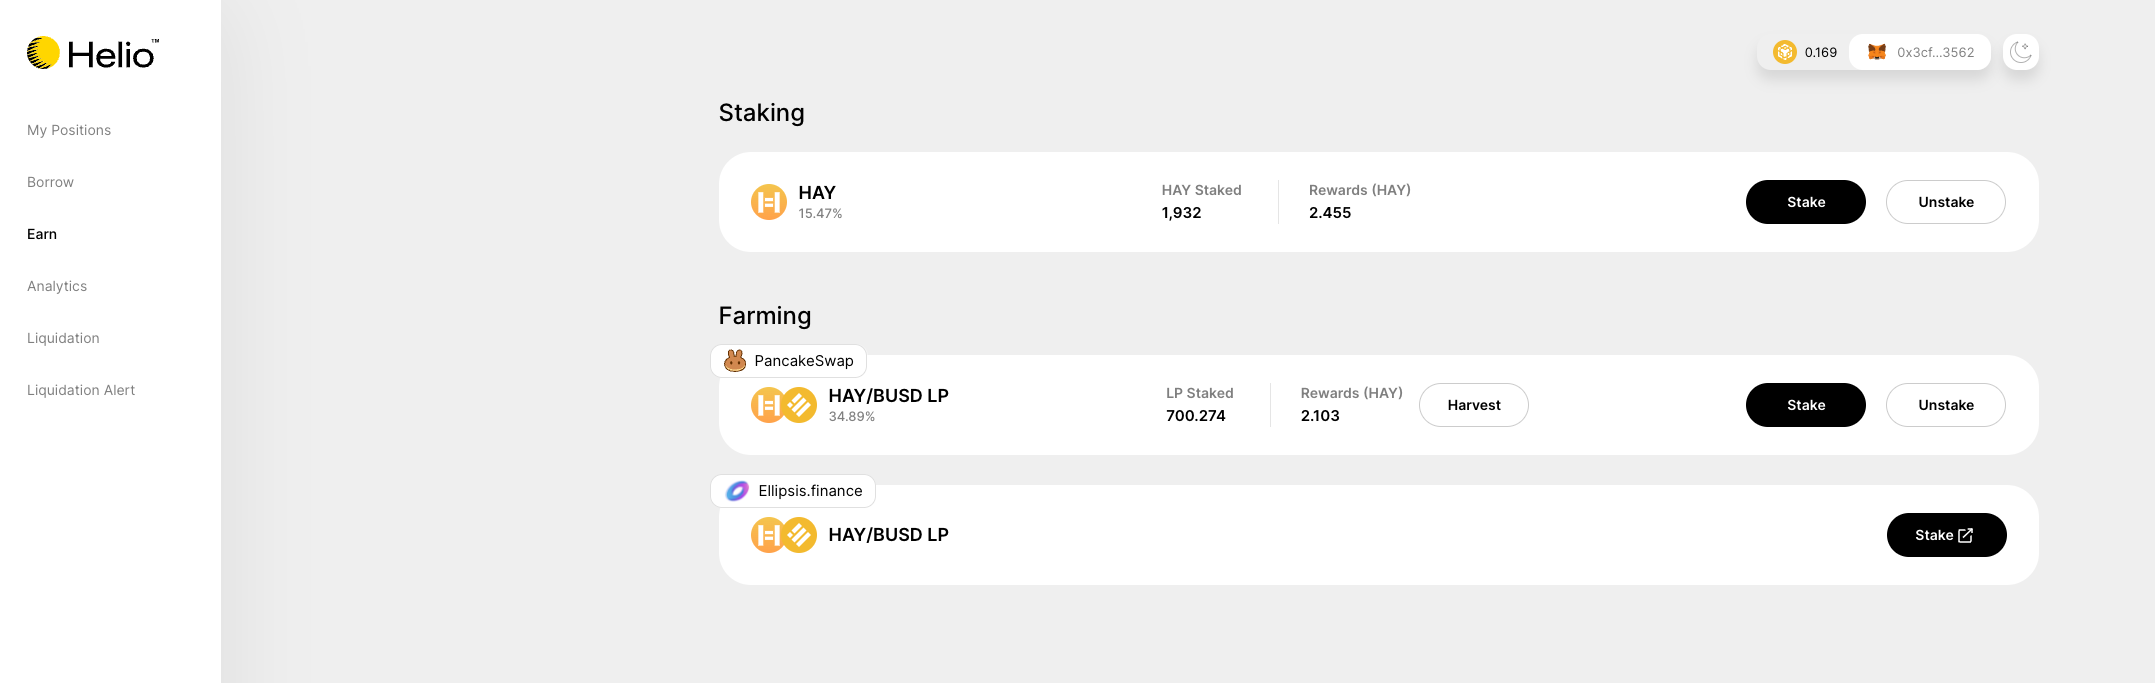Open Liquidation Alert page
Viewport: 2155px width, 683px height.
81,390
